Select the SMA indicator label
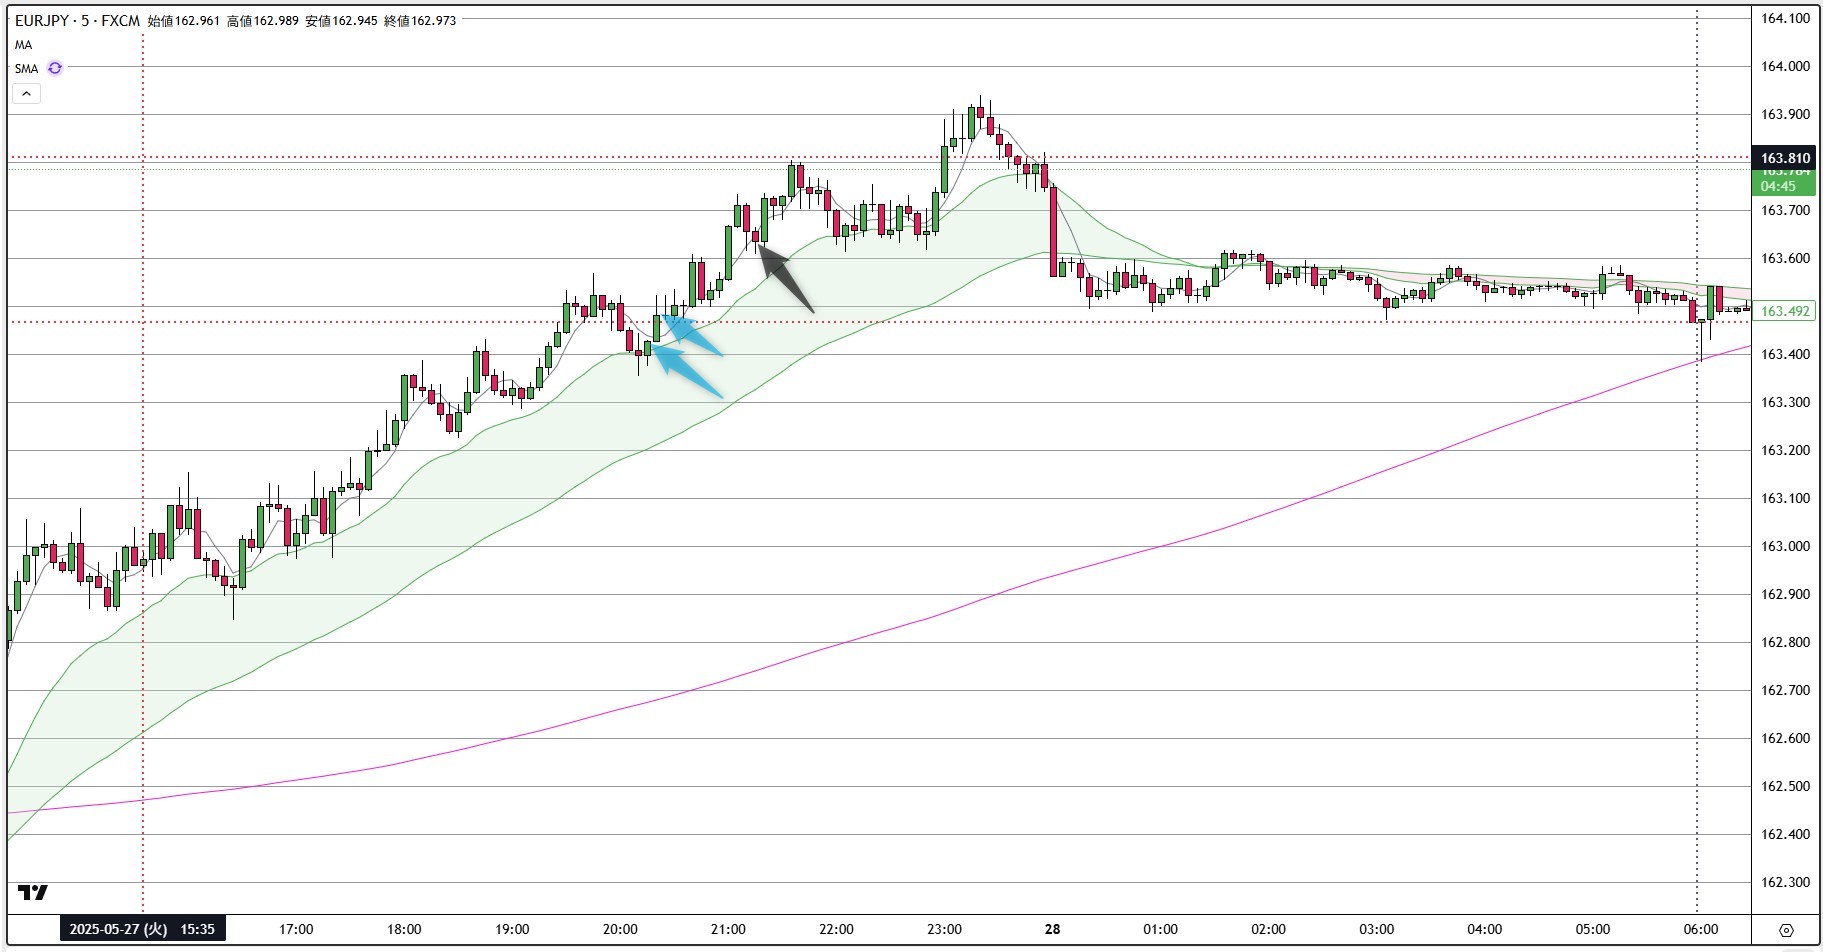 [x=26, y=69]
